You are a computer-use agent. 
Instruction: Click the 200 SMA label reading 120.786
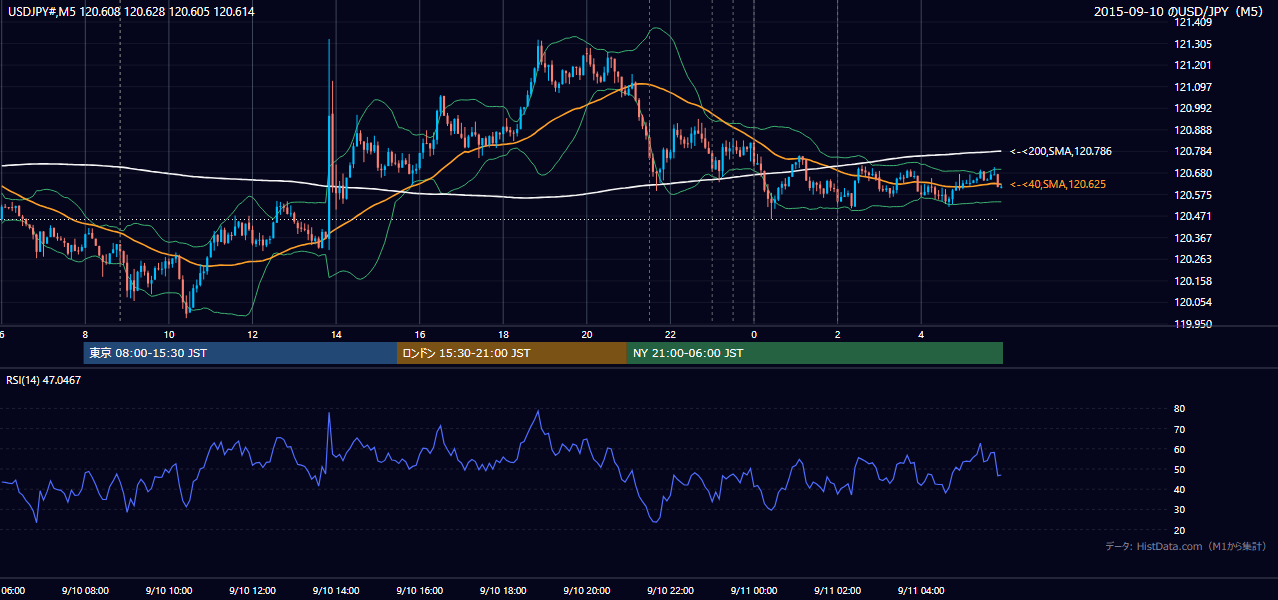point(1060,151)
